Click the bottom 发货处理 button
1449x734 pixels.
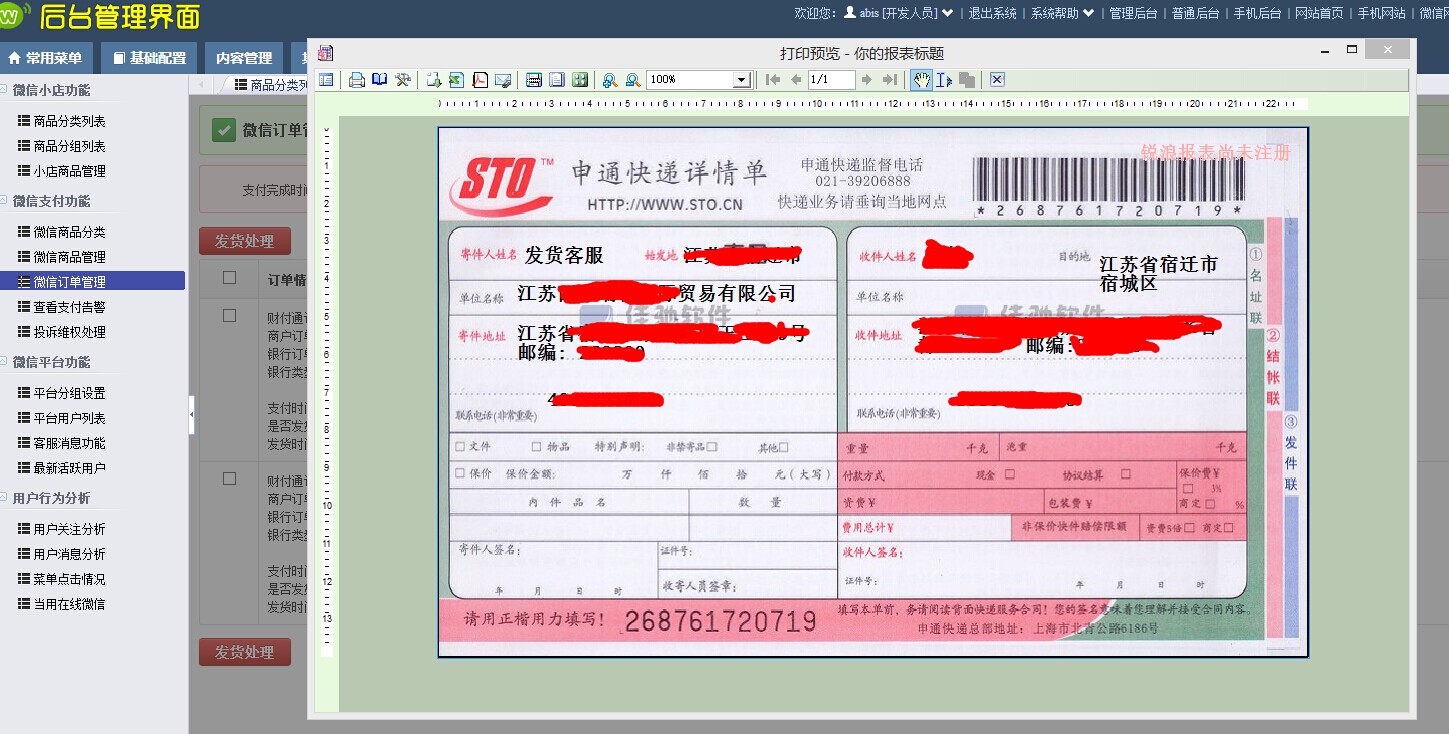[245, 652]
